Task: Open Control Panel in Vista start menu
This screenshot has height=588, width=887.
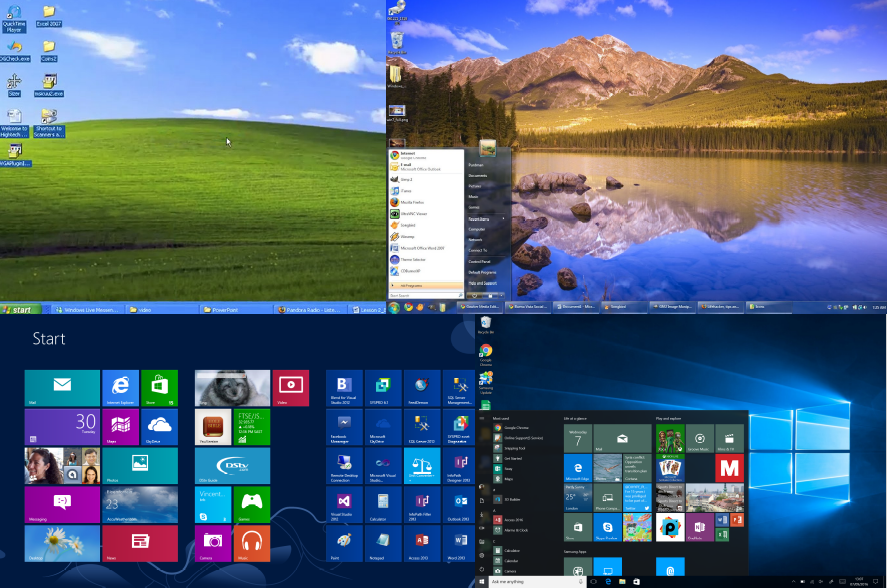Action: [x=479, y=261]
